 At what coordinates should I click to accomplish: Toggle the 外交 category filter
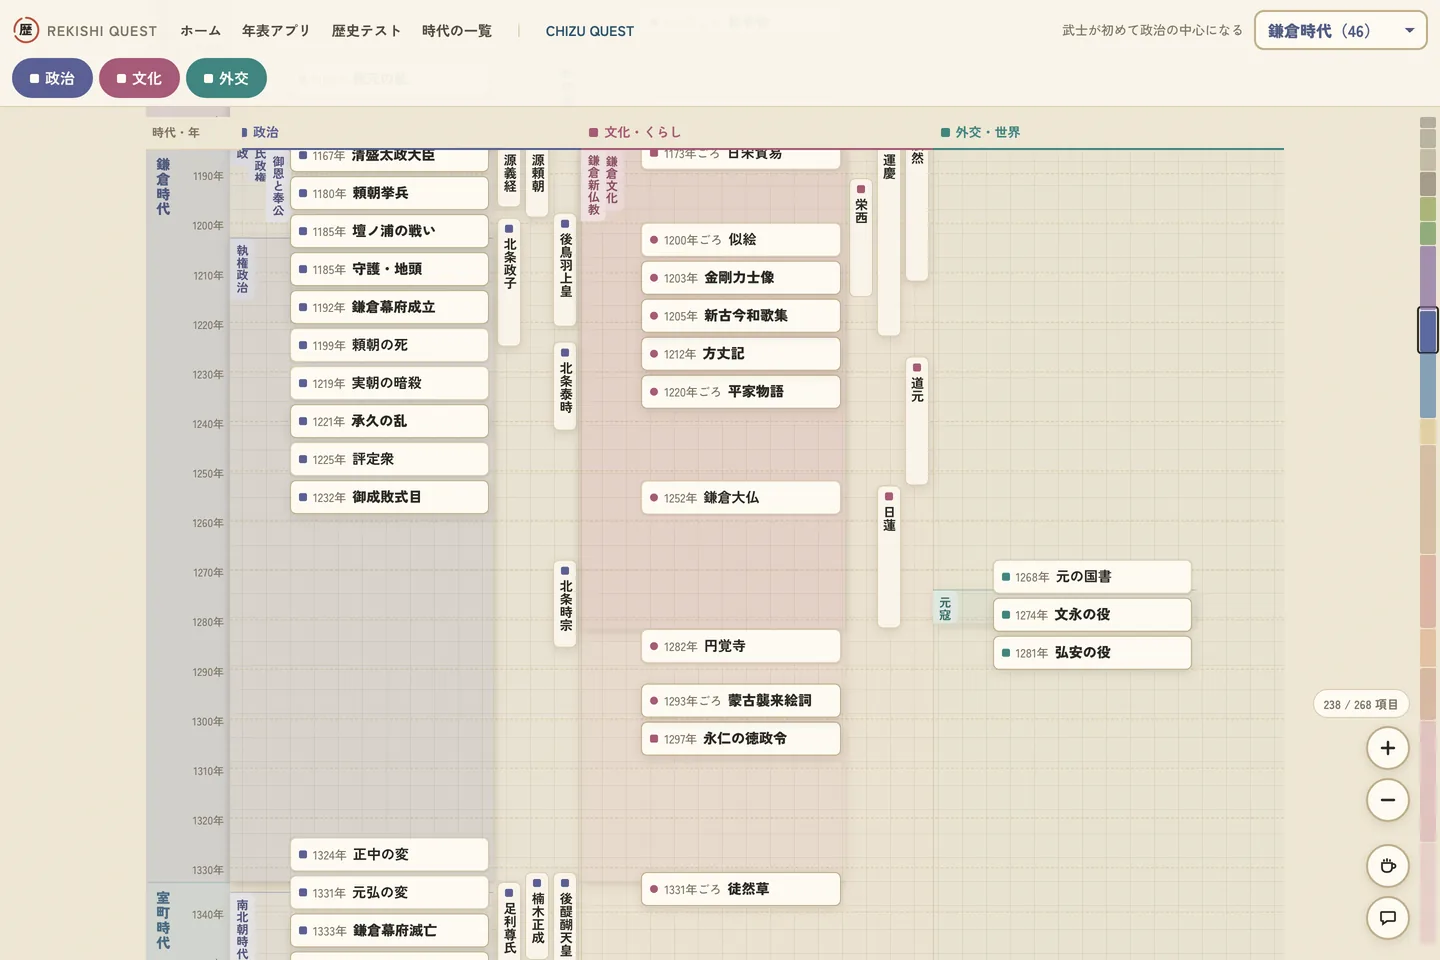226,78
